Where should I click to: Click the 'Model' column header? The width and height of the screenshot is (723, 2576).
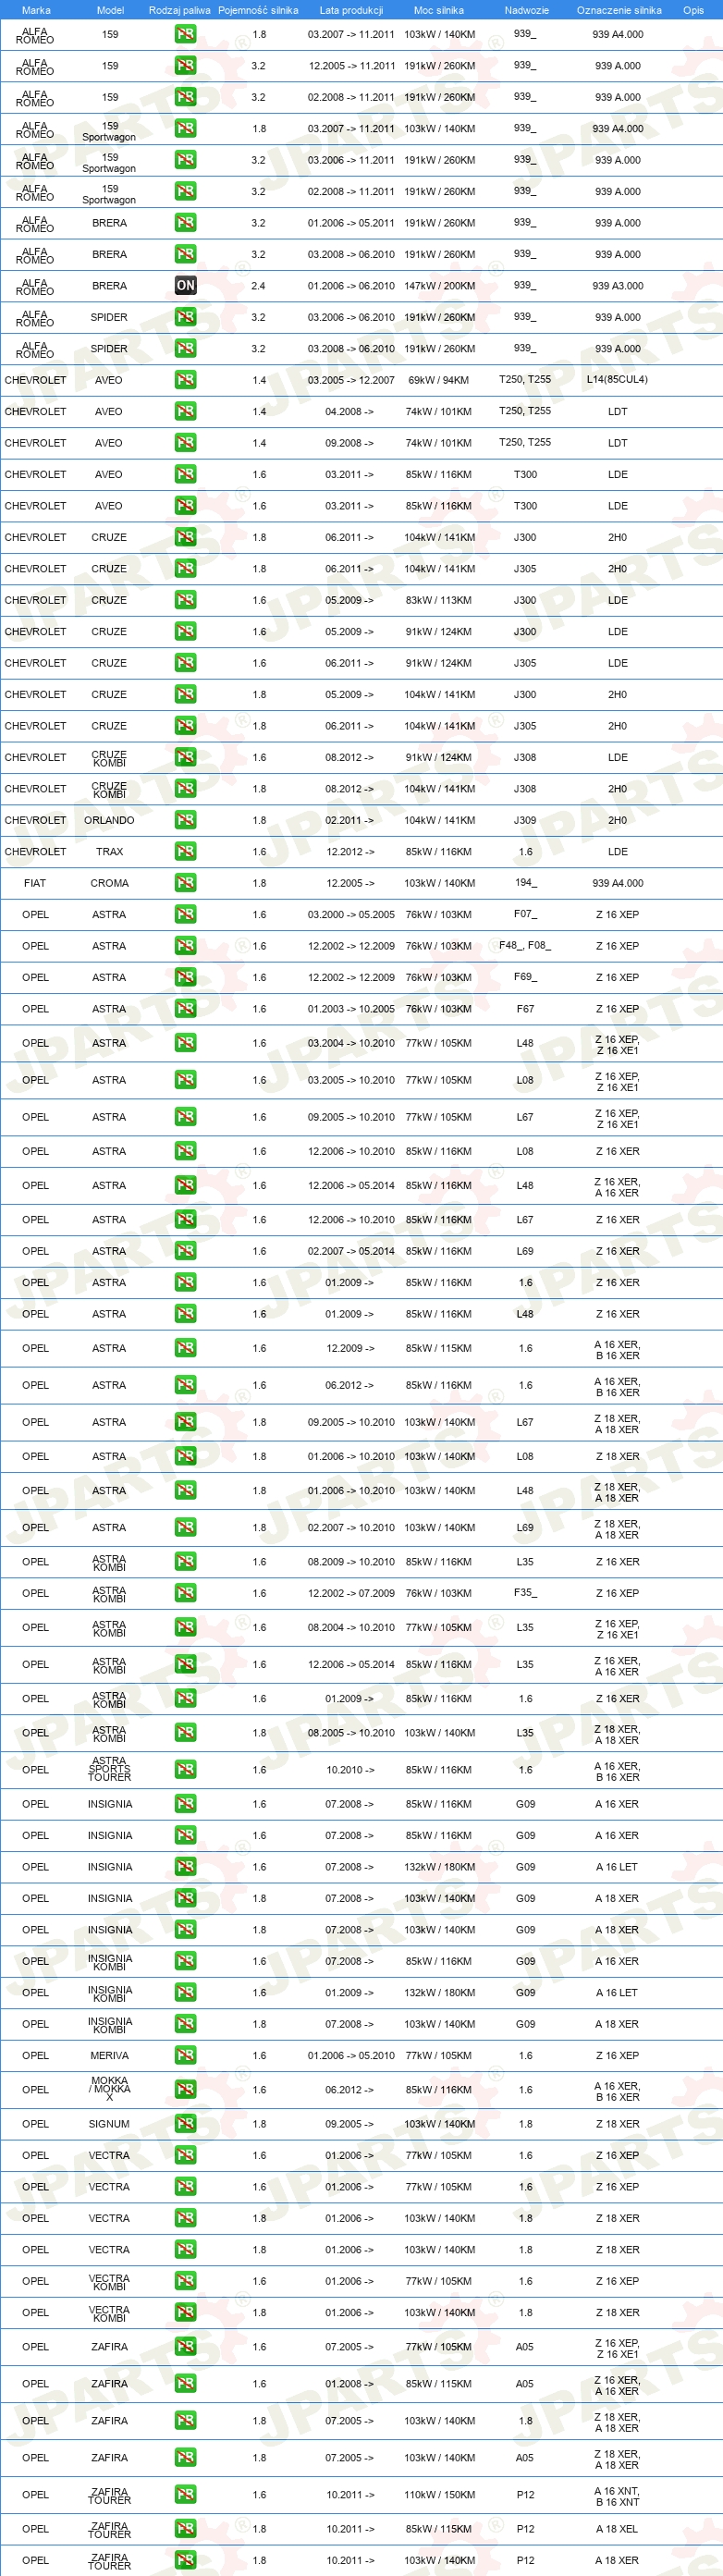point(110,10)
